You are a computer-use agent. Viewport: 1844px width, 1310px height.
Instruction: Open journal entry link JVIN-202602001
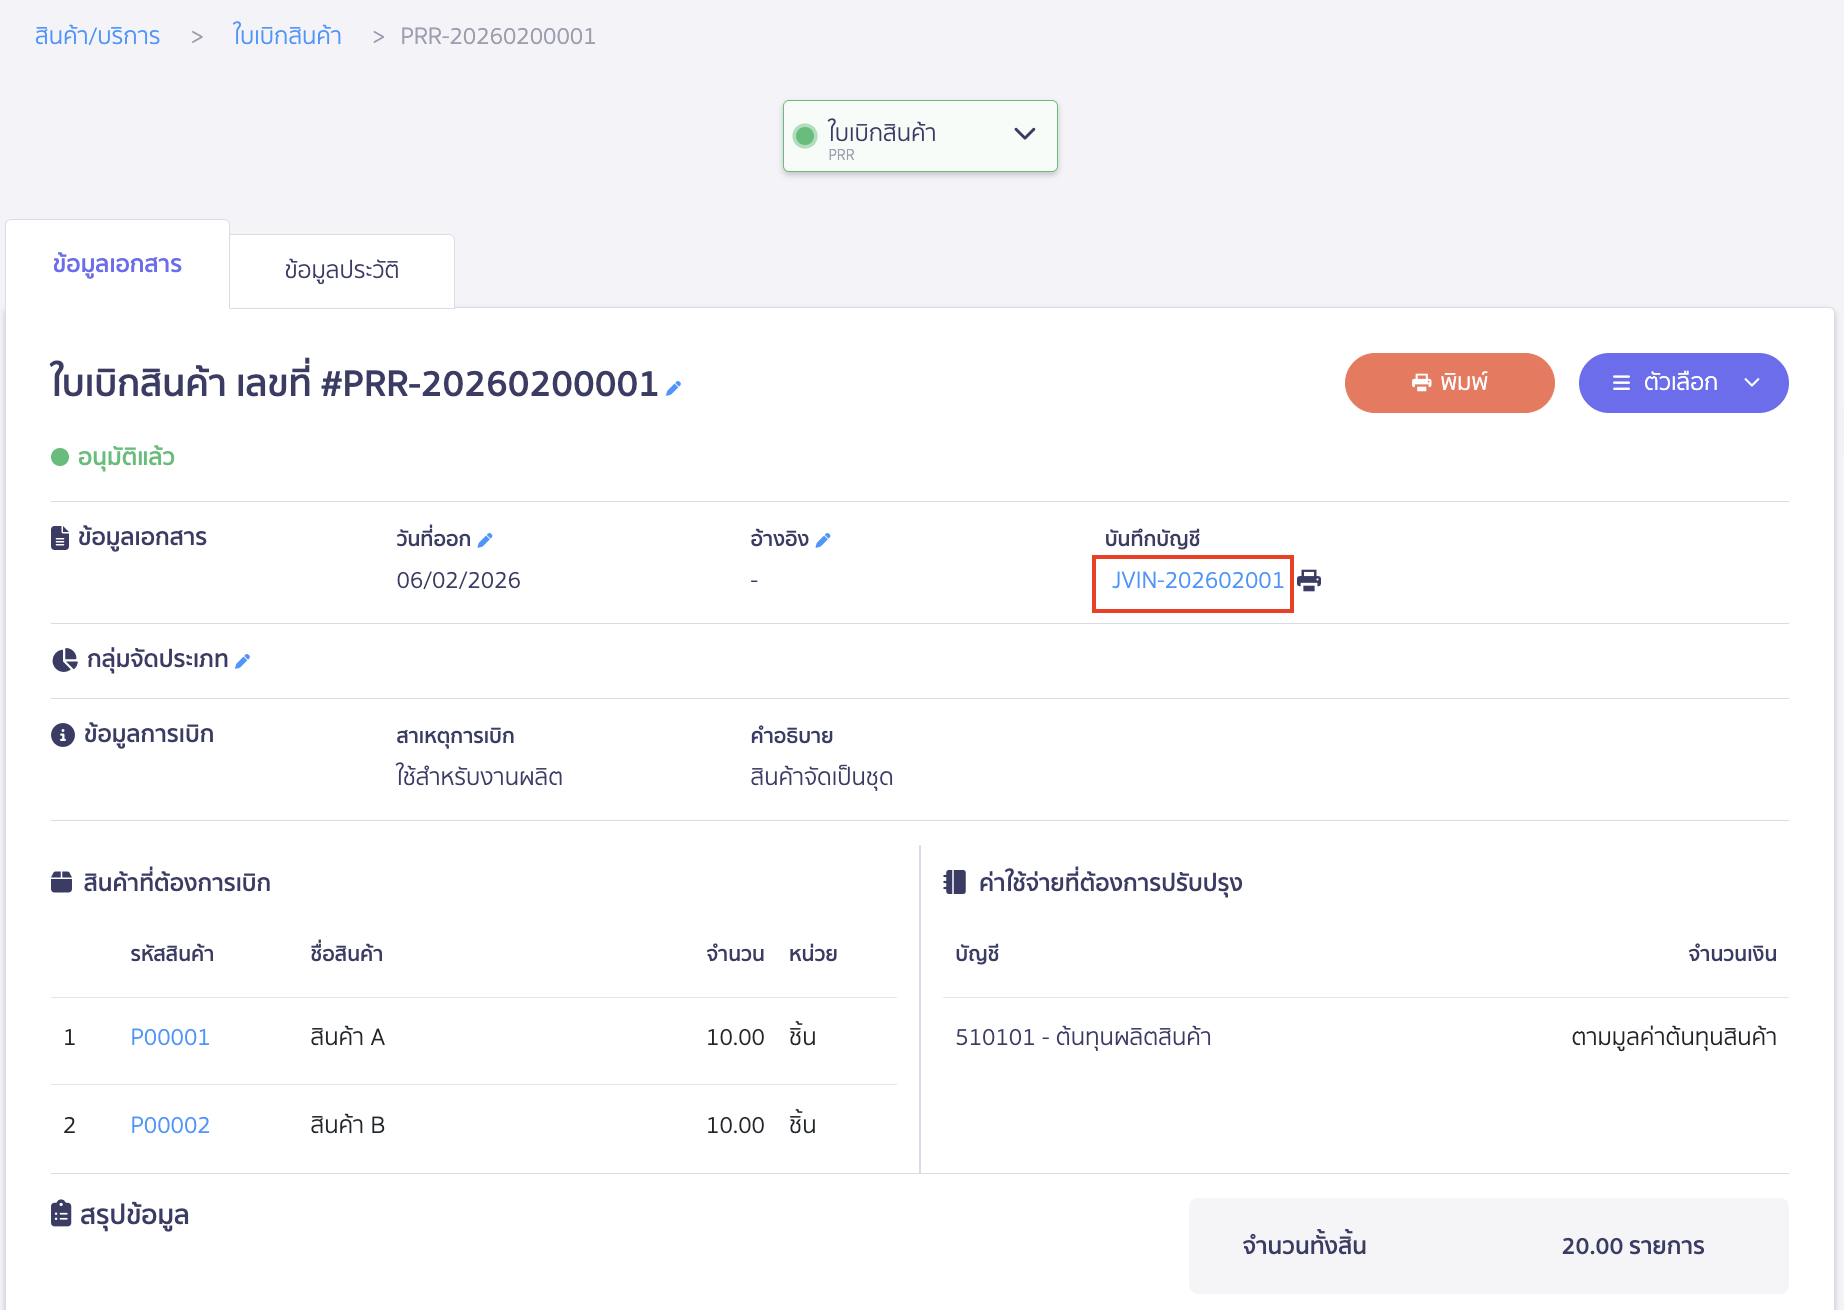1196,580
